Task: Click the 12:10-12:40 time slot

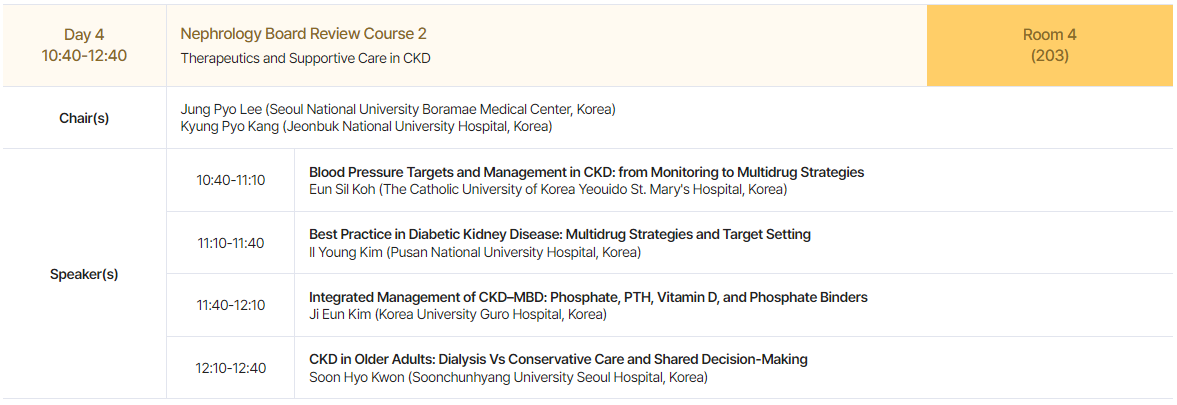Action: [230, 368]
